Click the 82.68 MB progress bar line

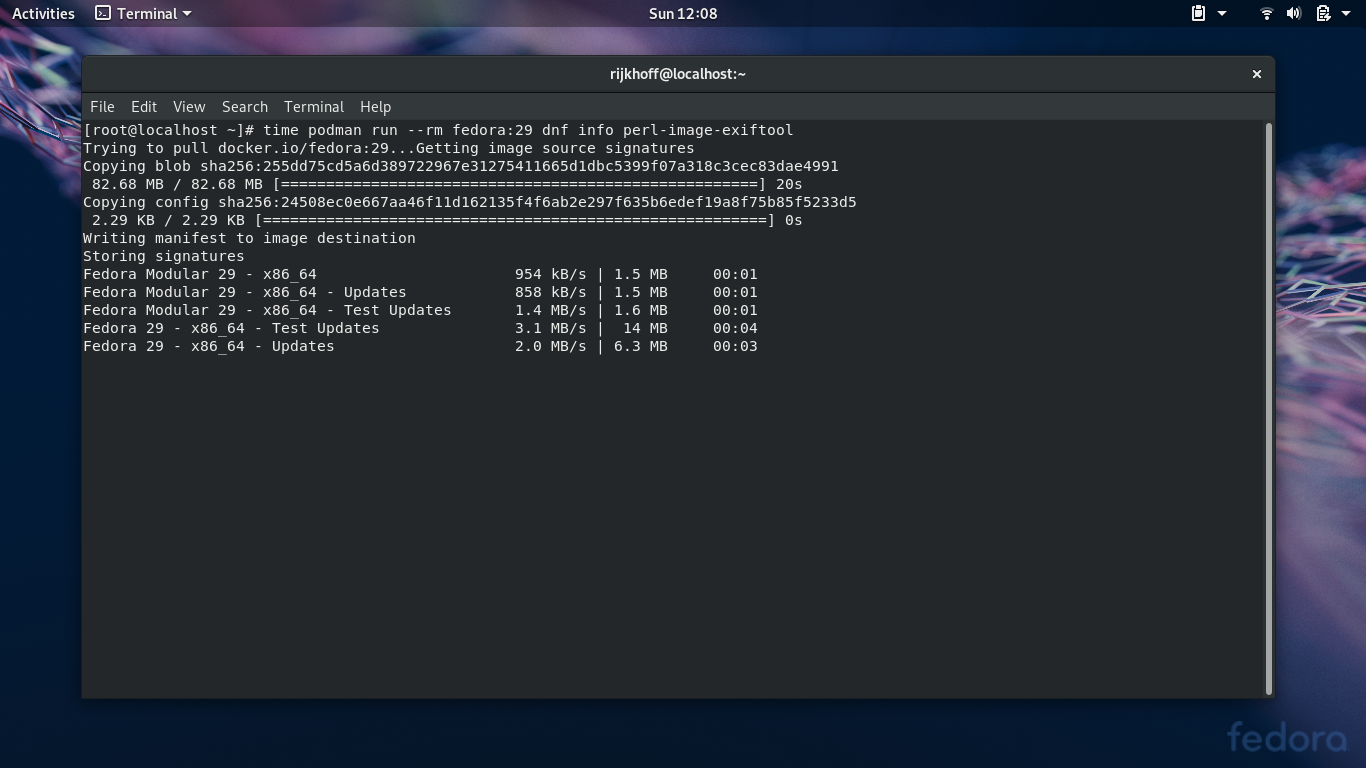click(447, 184)
